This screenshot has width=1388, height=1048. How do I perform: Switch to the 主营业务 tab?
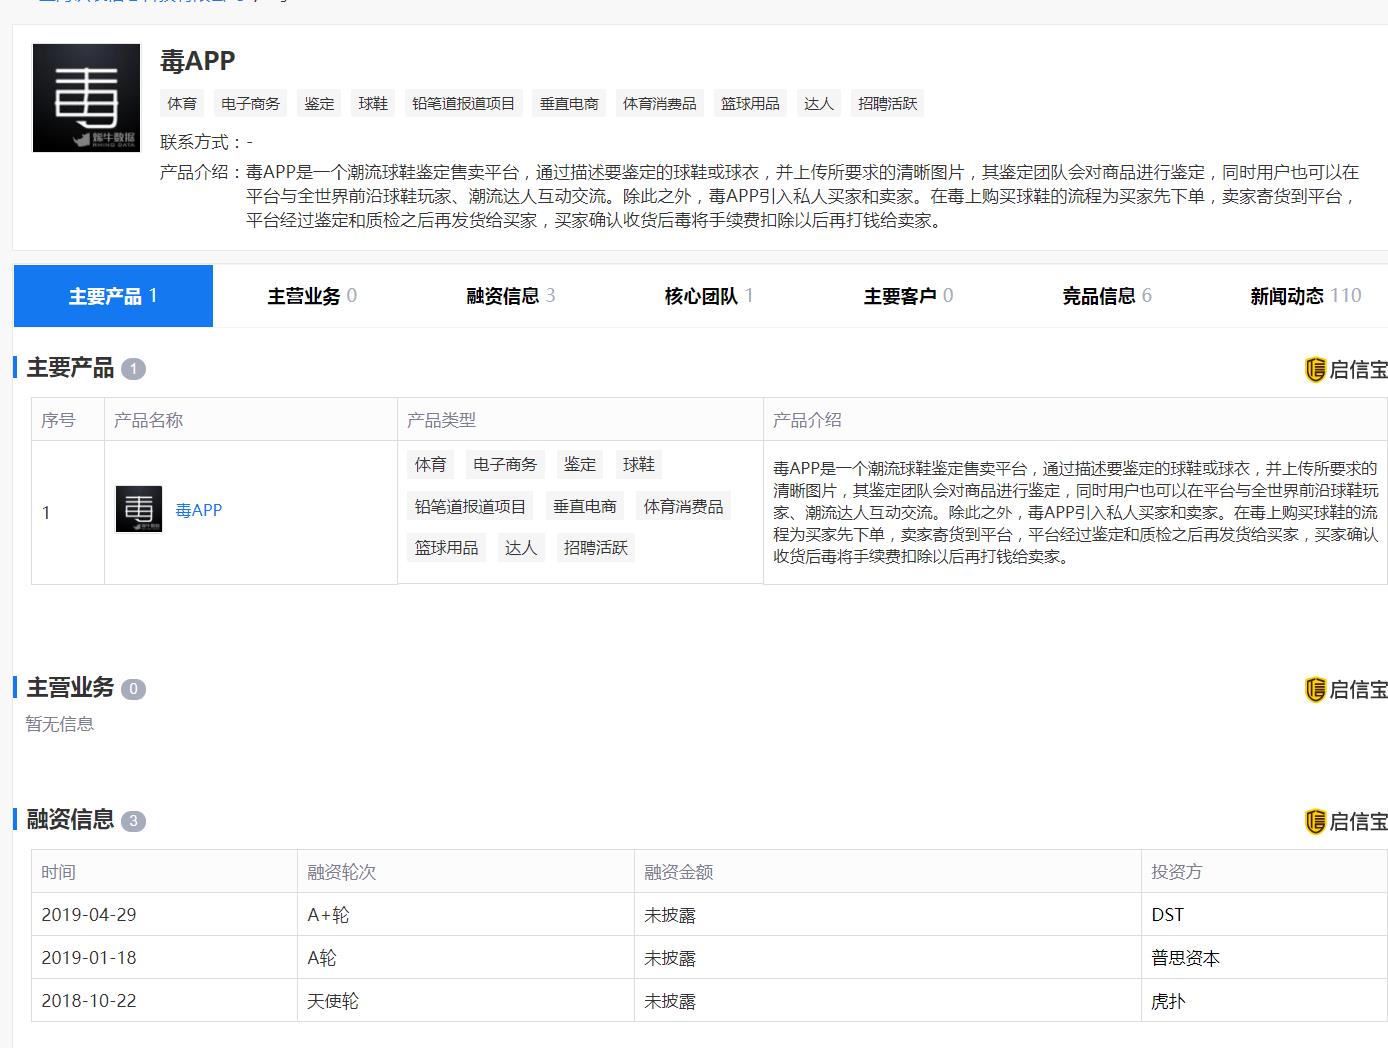point(312,296)
